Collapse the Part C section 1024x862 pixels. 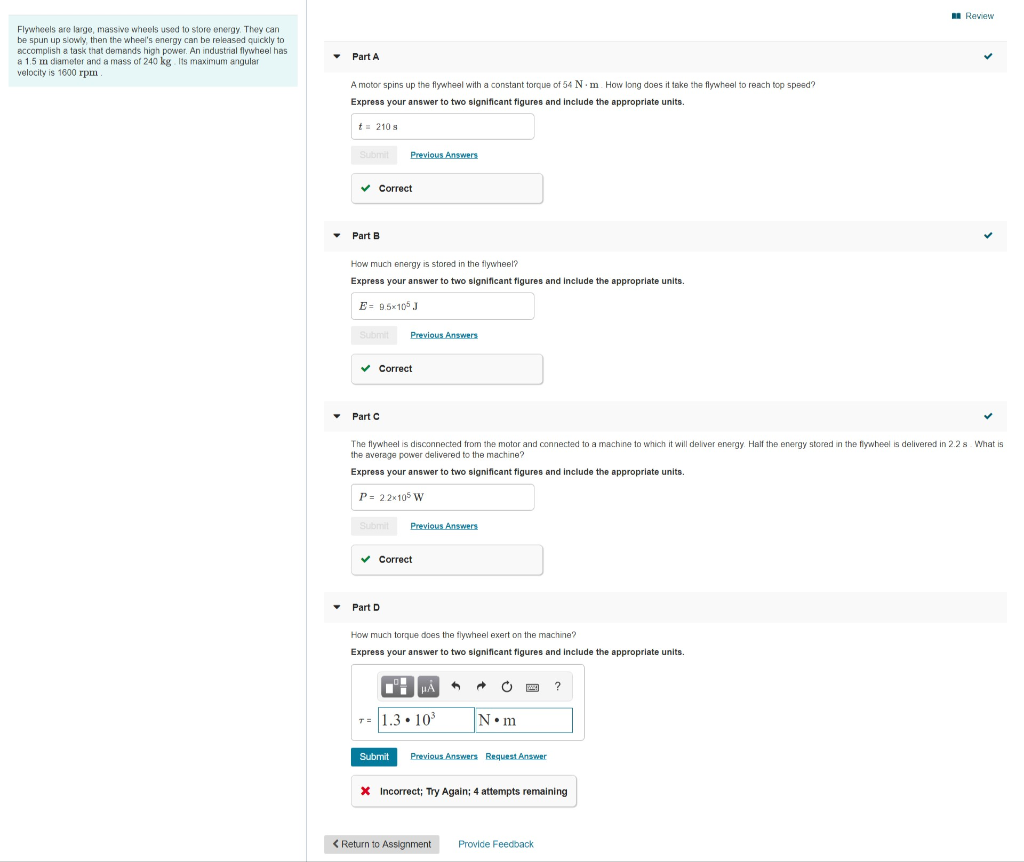click(337, 417)
